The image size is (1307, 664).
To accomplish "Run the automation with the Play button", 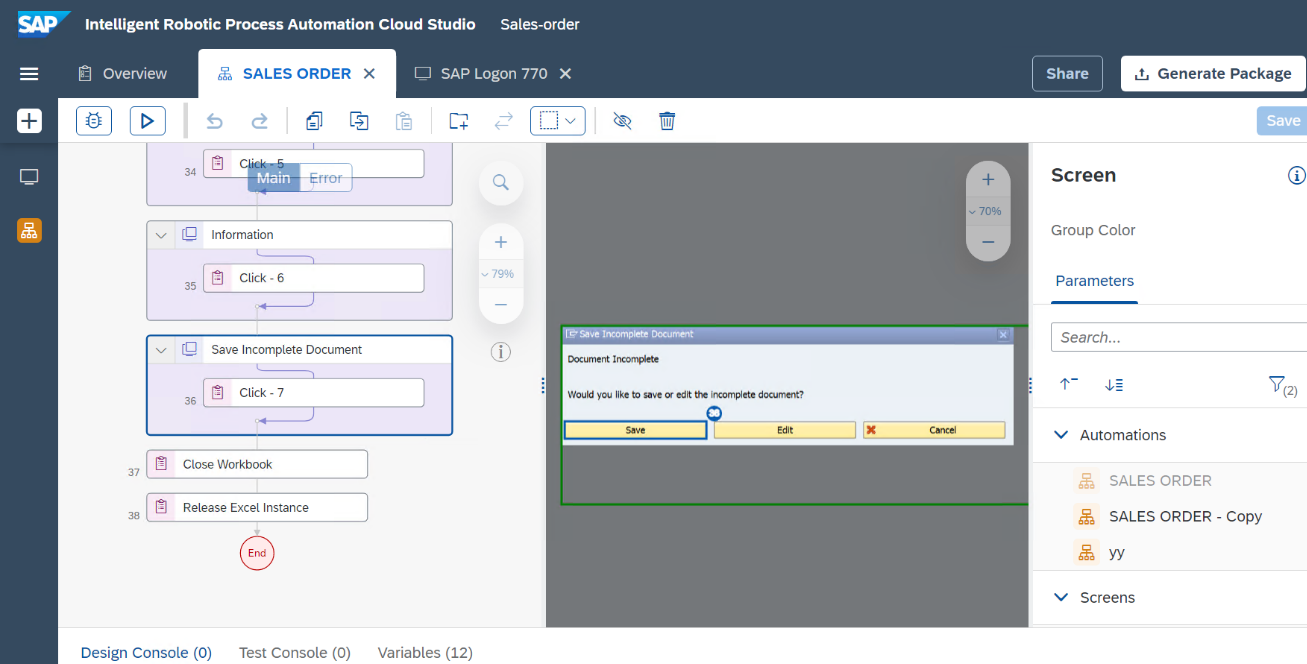I will pos(147,121).
